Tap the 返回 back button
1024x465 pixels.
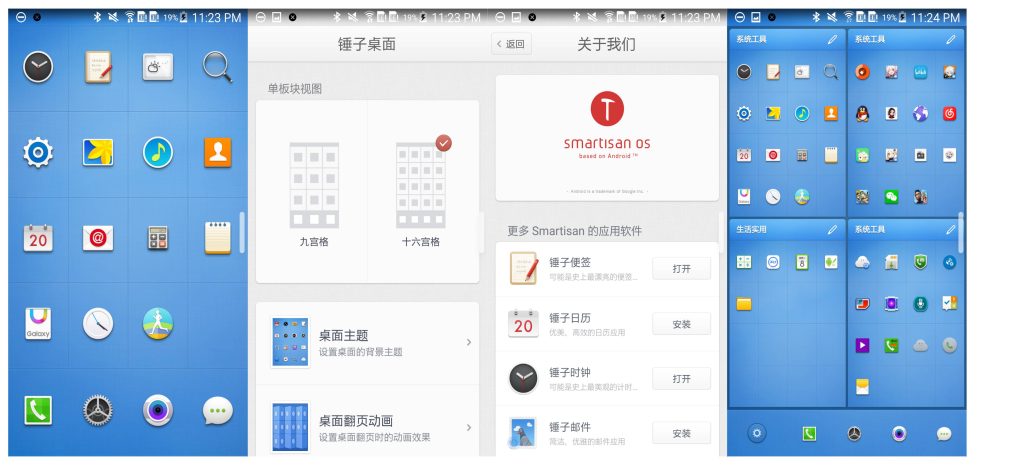pyautogui.click(x=511, y=44)
